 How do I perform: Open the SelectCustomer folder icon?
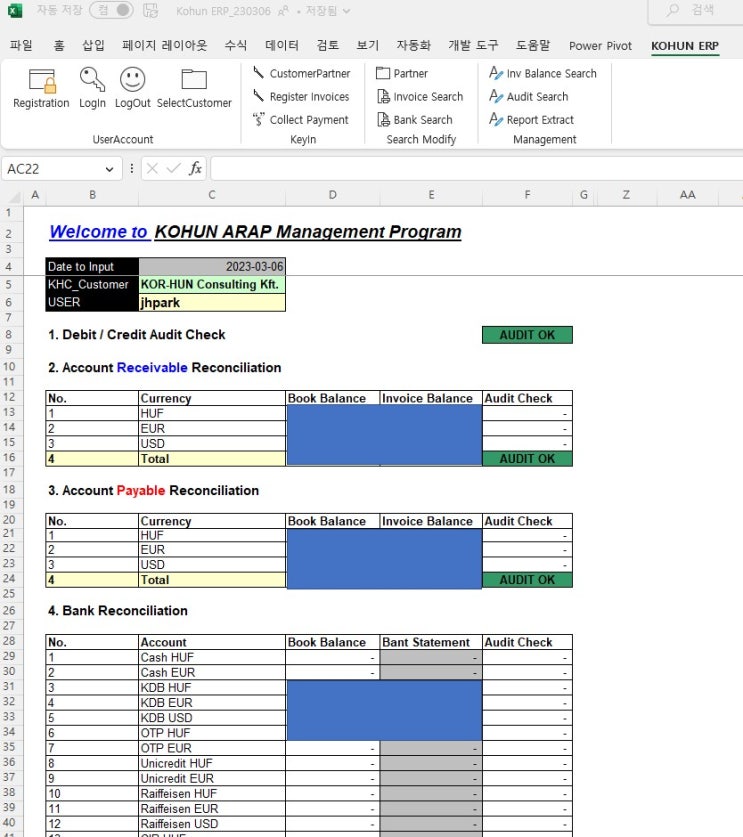click(x=194, y=81)
